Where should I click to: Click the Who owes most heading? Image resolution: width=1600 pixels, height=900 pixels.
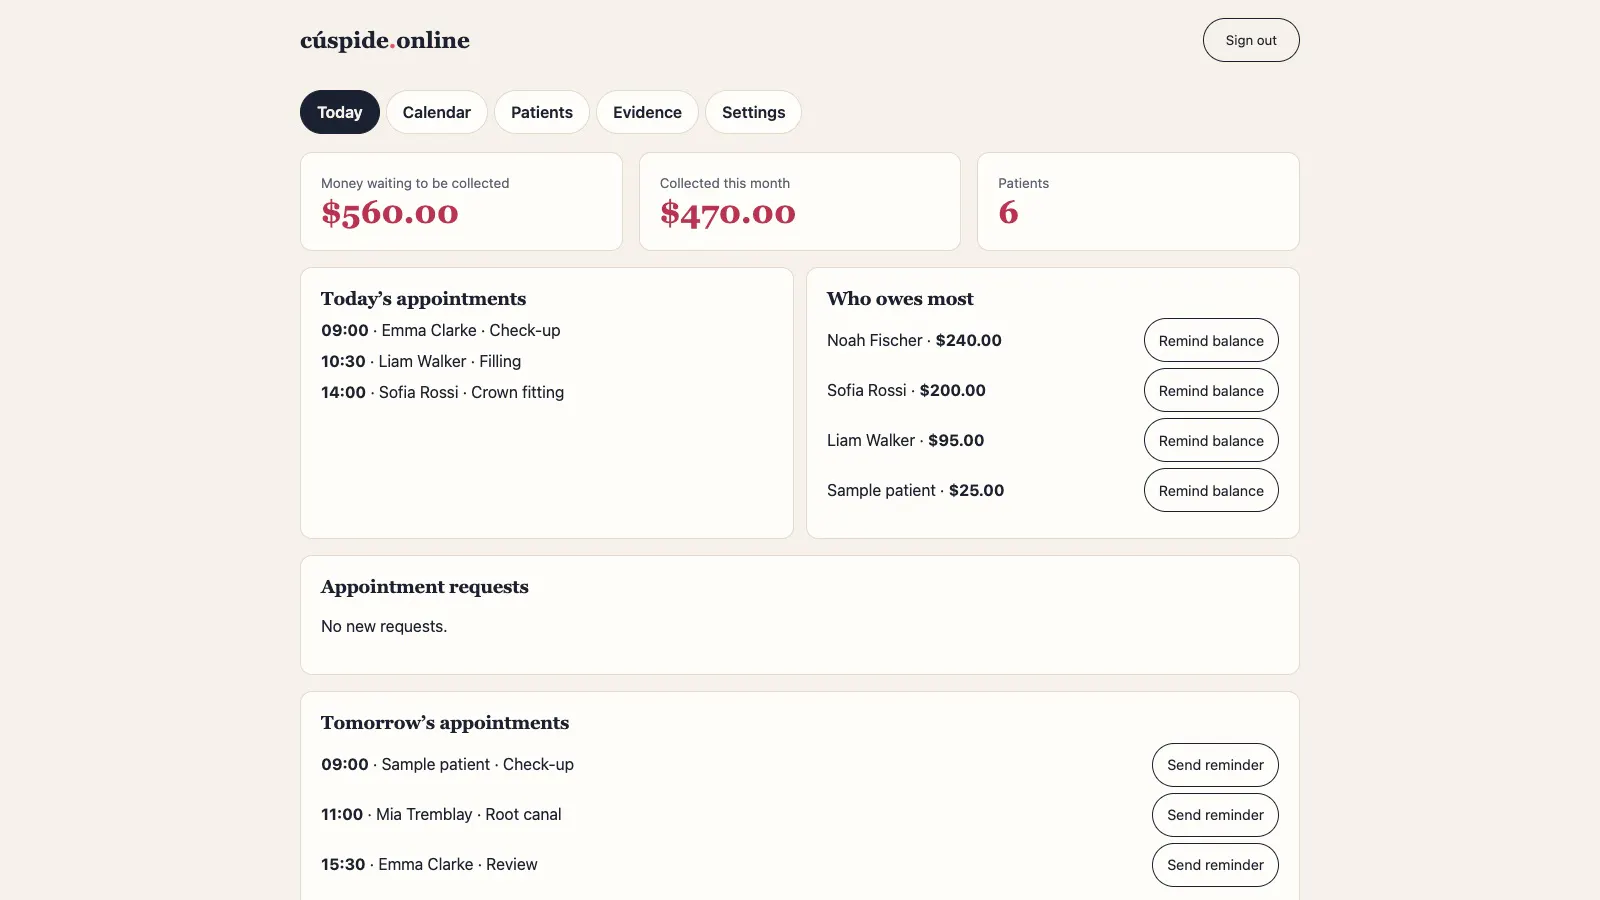(x=900, y=298)
